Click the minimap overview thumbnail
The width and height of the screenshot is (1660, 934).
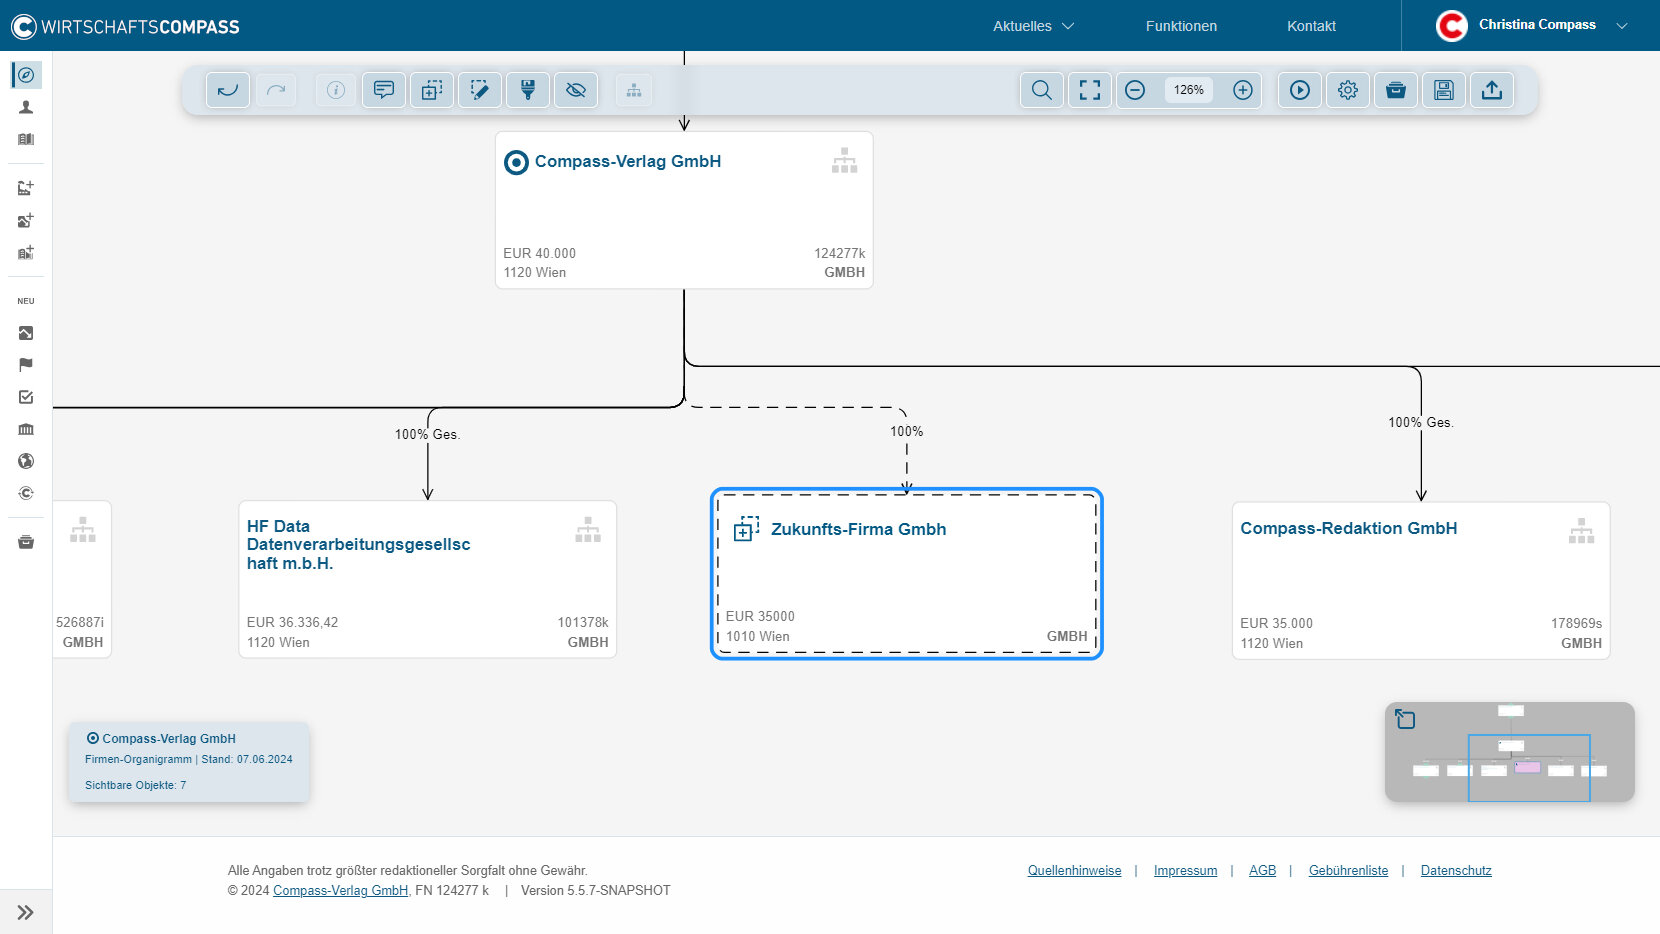click(x=1510, y=752)
